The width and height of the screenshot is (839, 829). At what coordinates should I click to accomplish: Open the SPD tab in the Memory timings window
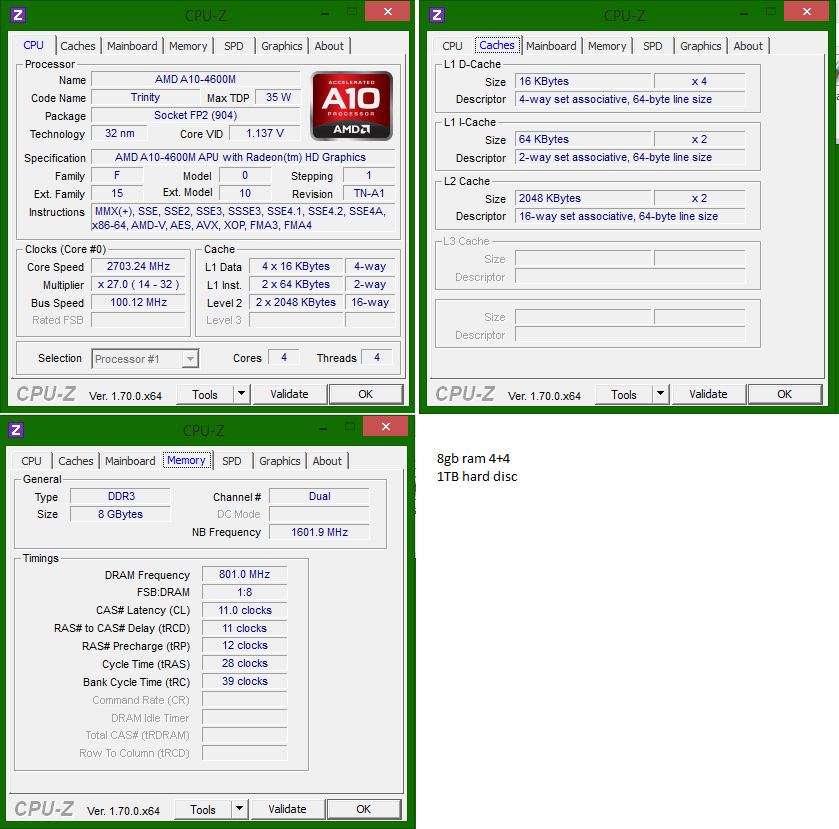point(232,461)
